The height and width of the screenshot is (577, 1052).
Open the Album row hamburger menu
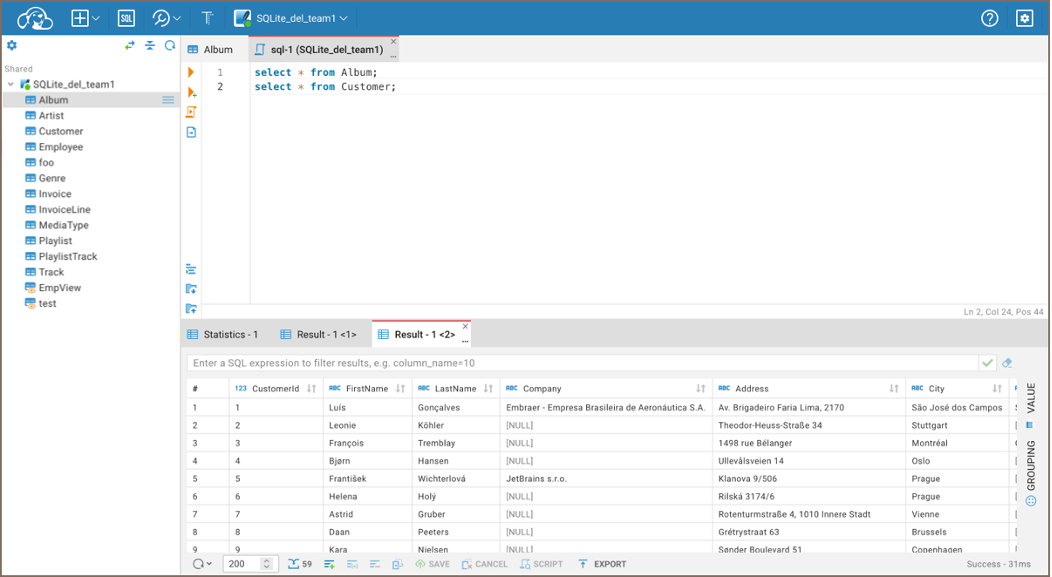click(x=168, y=100)
